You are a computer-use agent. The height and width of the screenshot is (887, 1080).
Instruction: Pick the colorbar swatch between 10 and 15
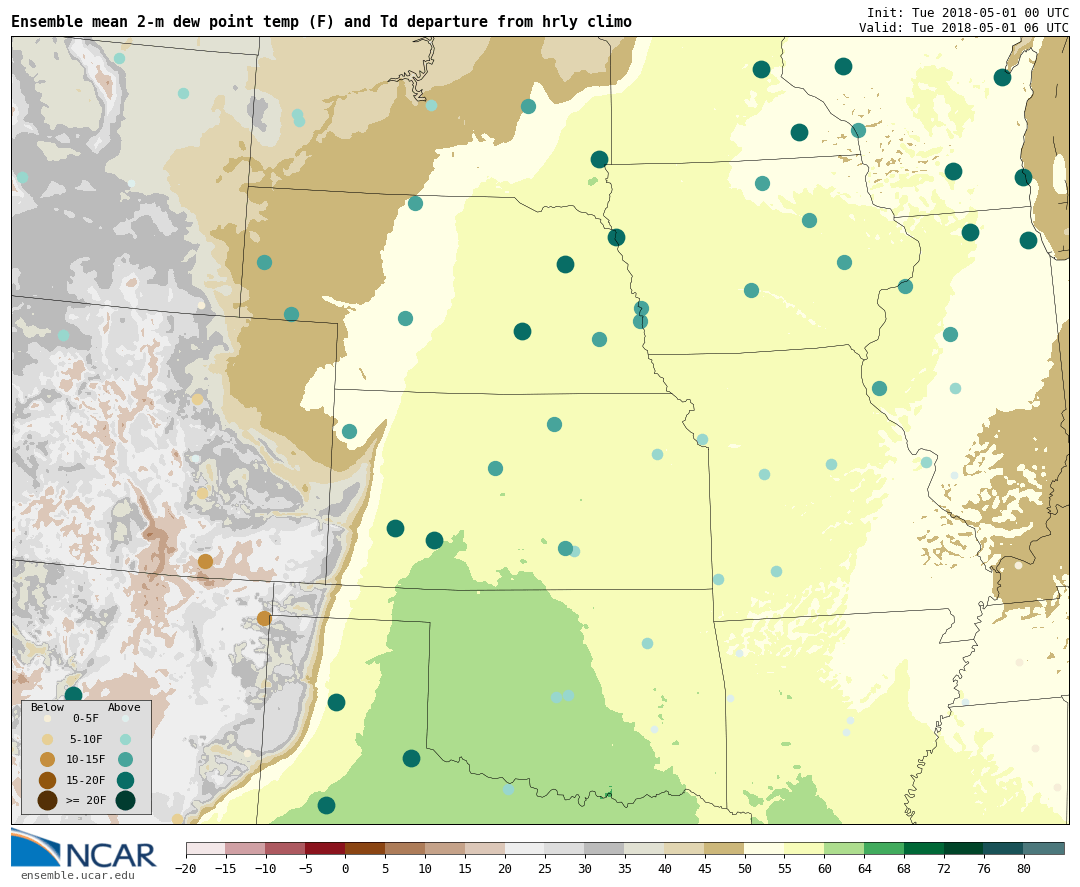[445, 848]
